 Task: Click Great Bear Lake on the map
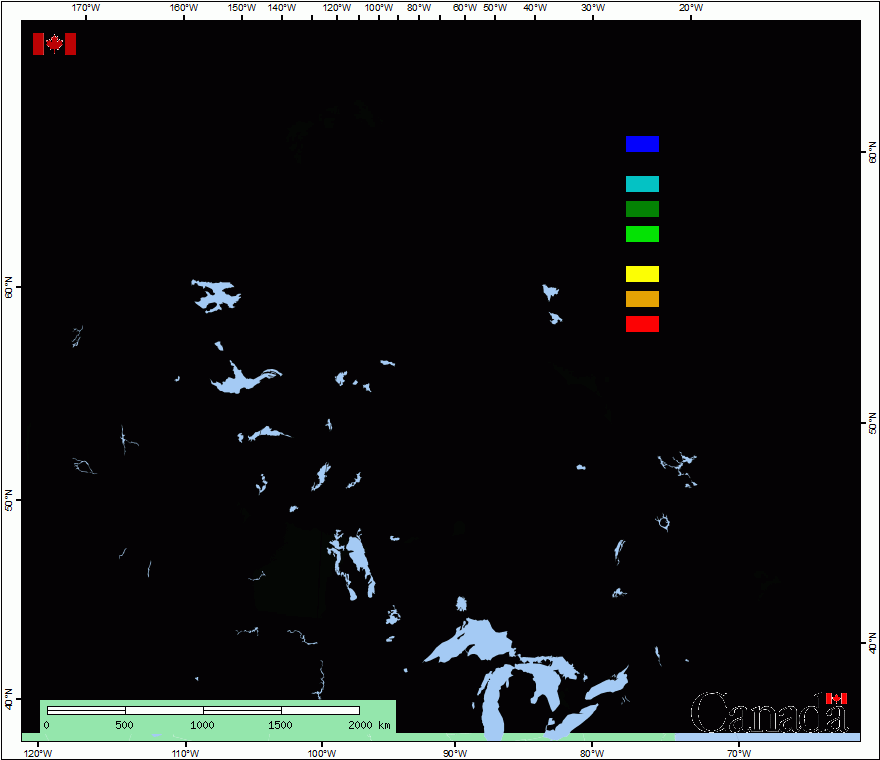point(216,295)
